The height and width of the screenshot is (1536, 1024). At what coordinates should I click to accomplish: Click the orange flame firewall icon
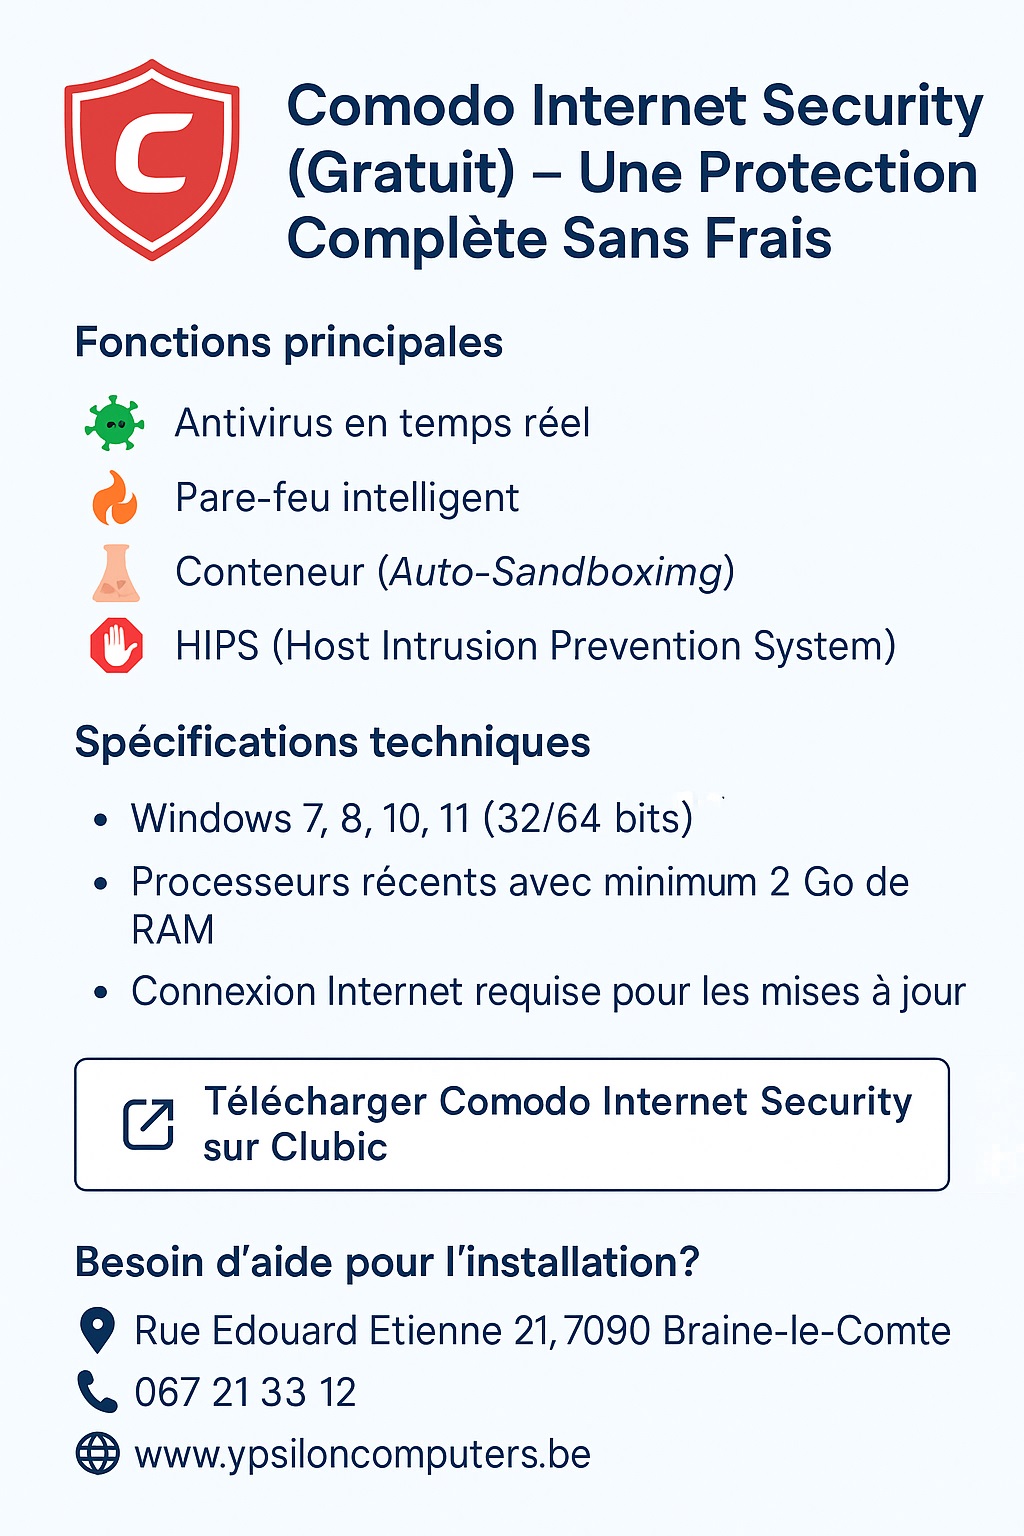coord(115,498)
